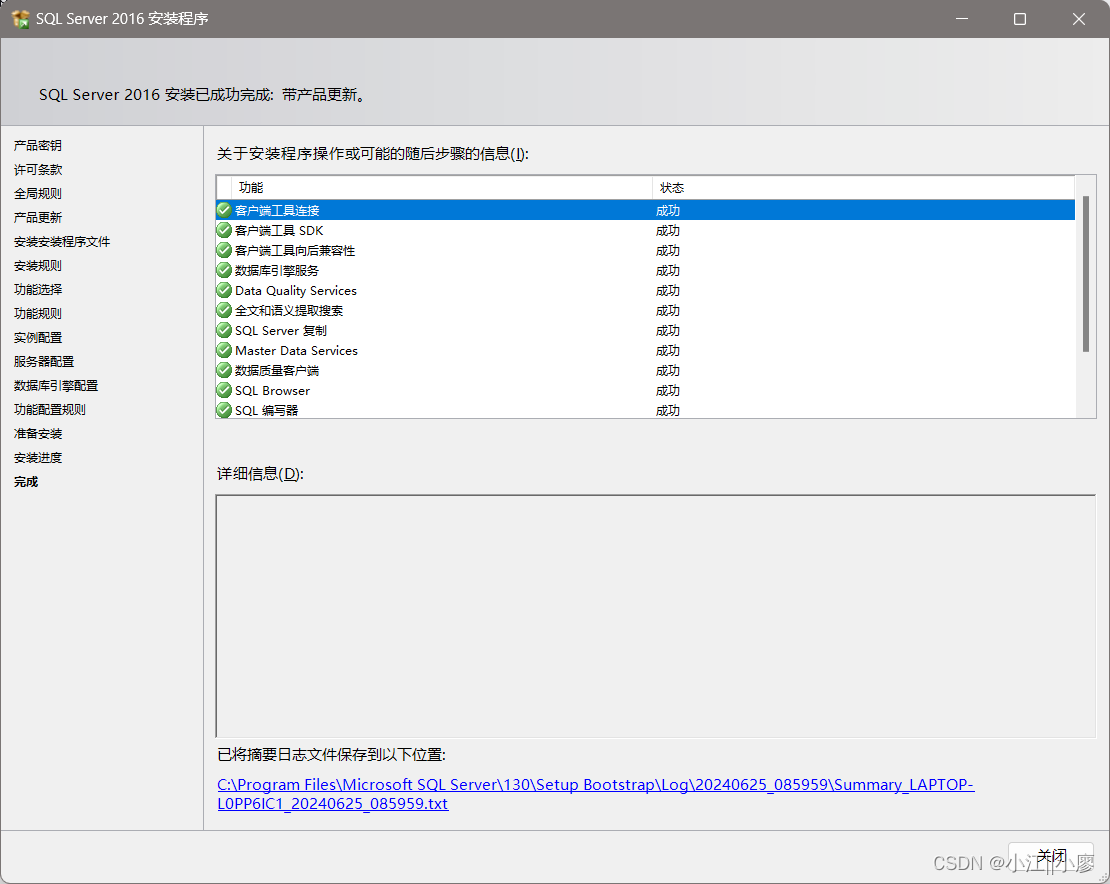Click the check icon beside Master Data Services
Viewport: 1110px width, 884px height.
pyautogui.click(x=223, y=350)
